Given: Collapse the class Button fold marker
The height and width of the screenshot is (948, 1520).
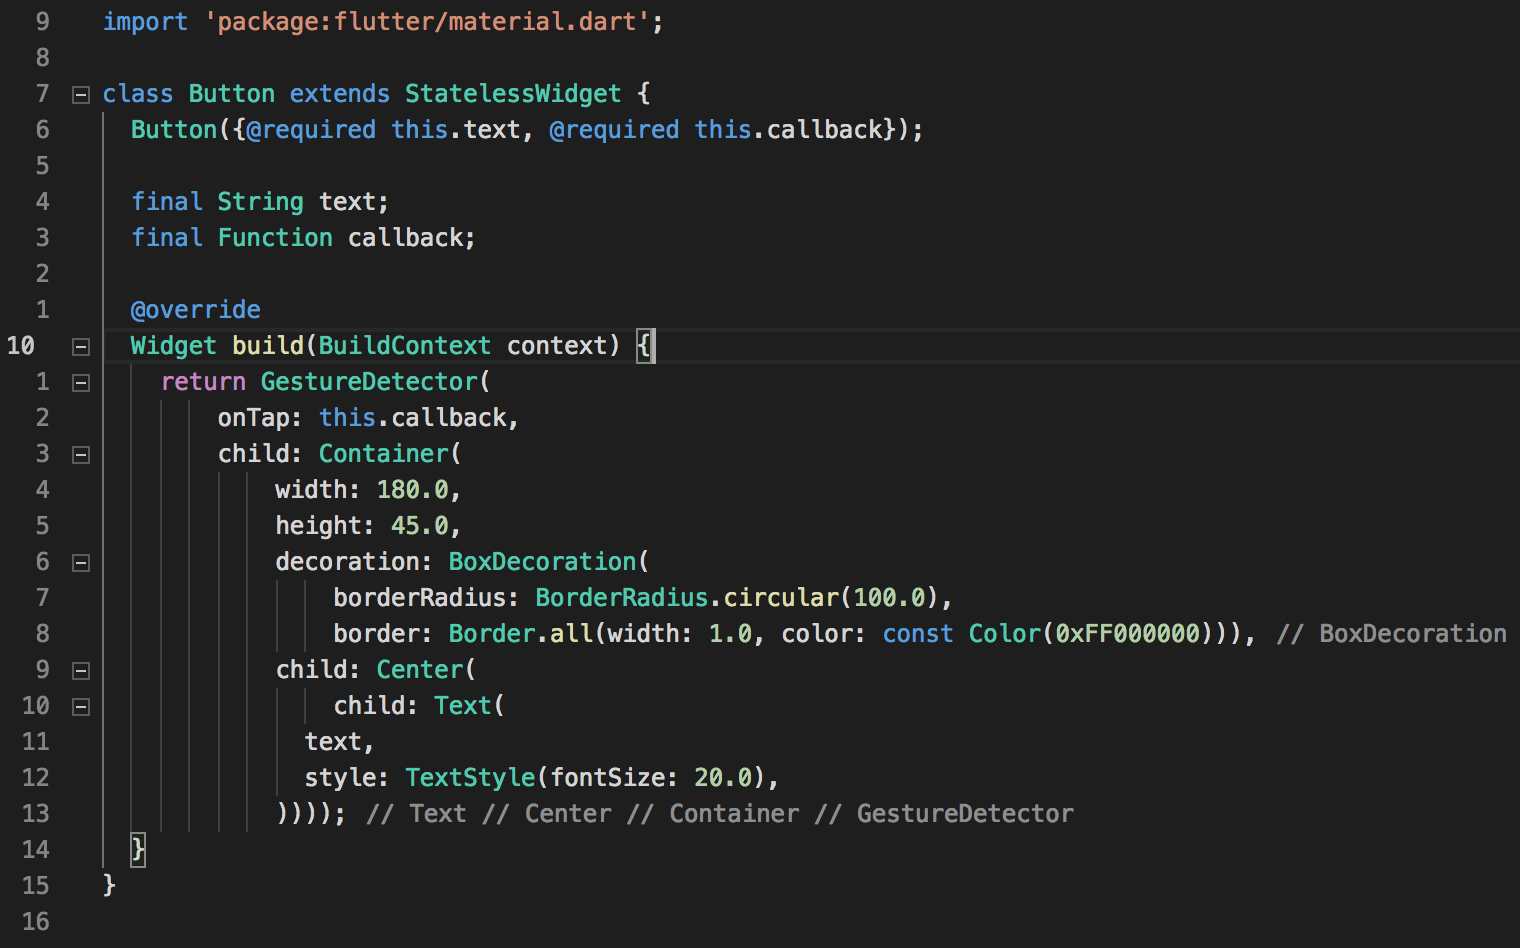Looking at the screenshot, I should pos(81,95).
